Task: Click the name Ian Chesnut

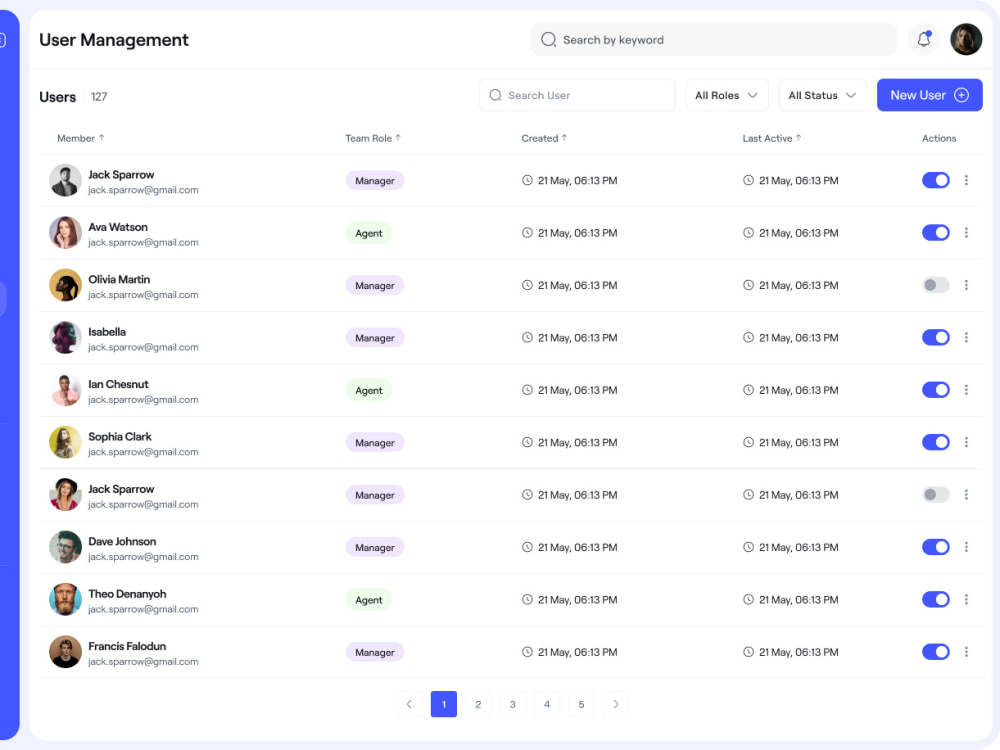Action: click(118, 385)
